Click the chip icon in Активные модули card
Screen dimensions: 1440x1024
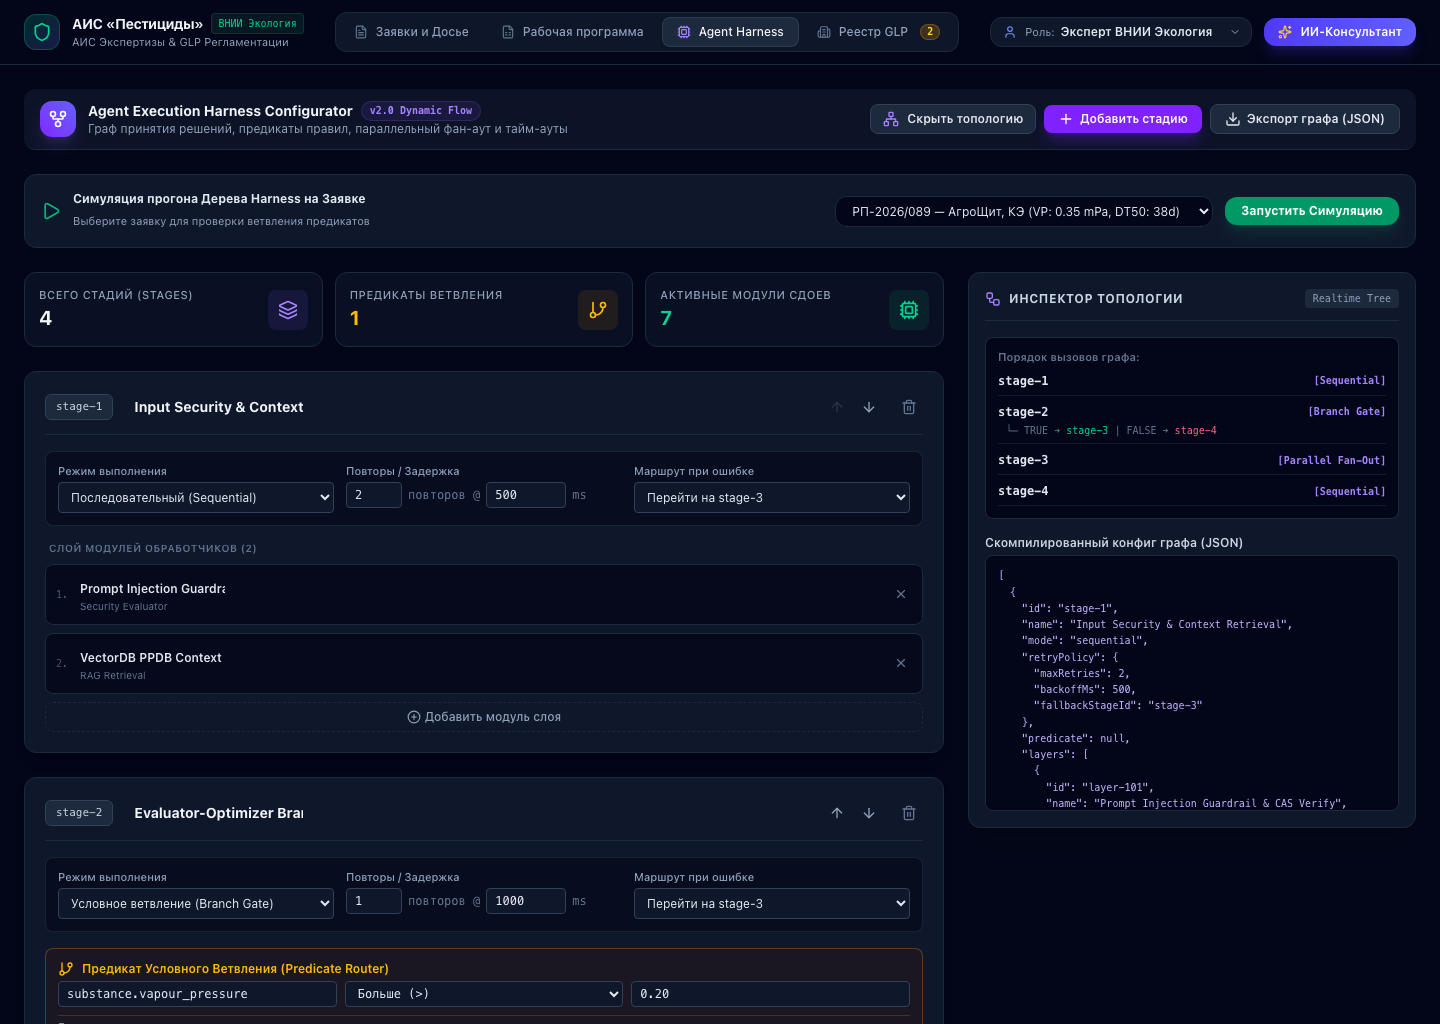pos(909,310)
